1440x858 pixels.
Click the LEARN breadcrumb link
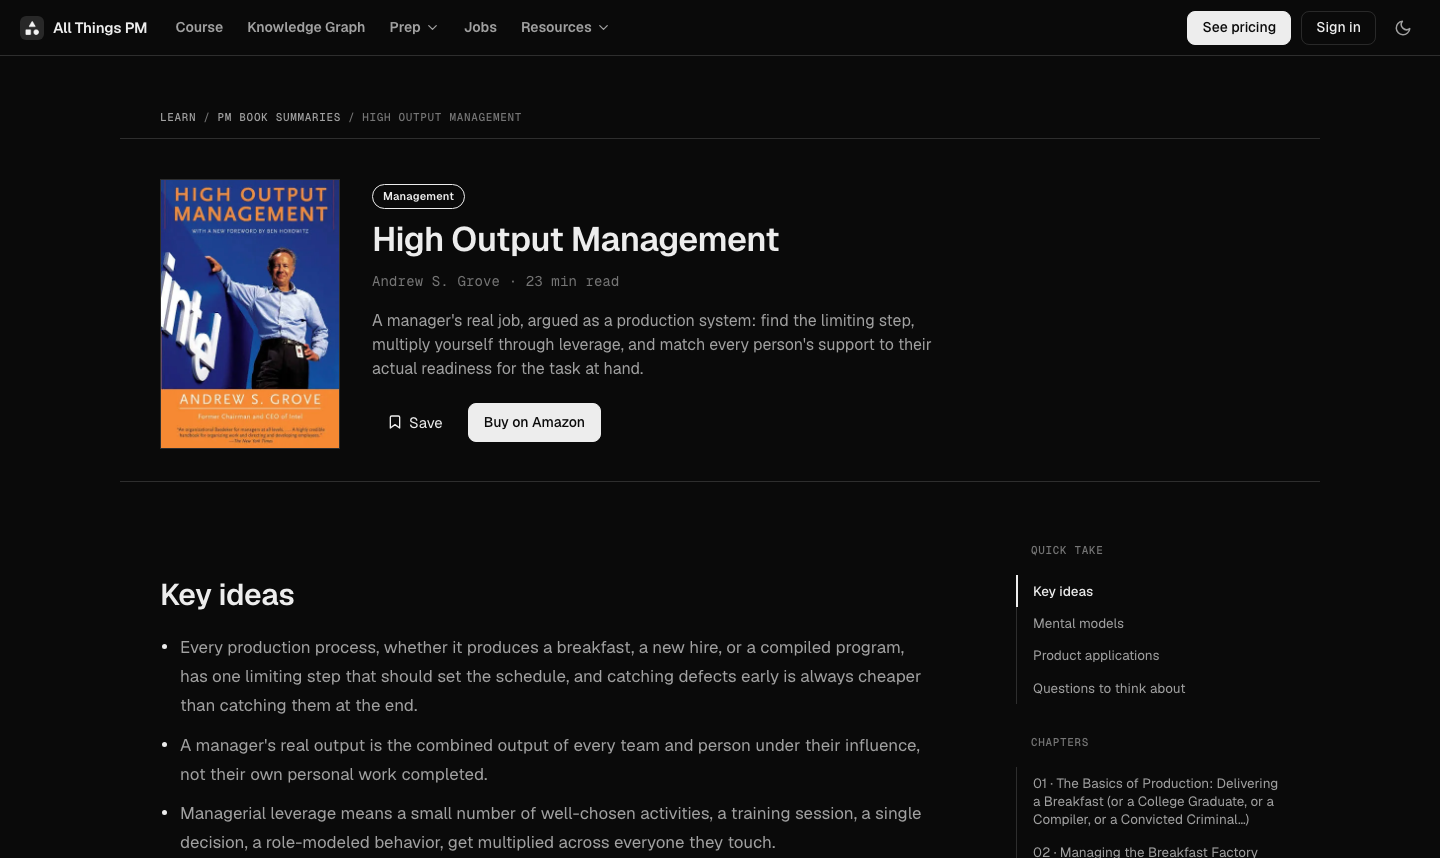point(178,117)
